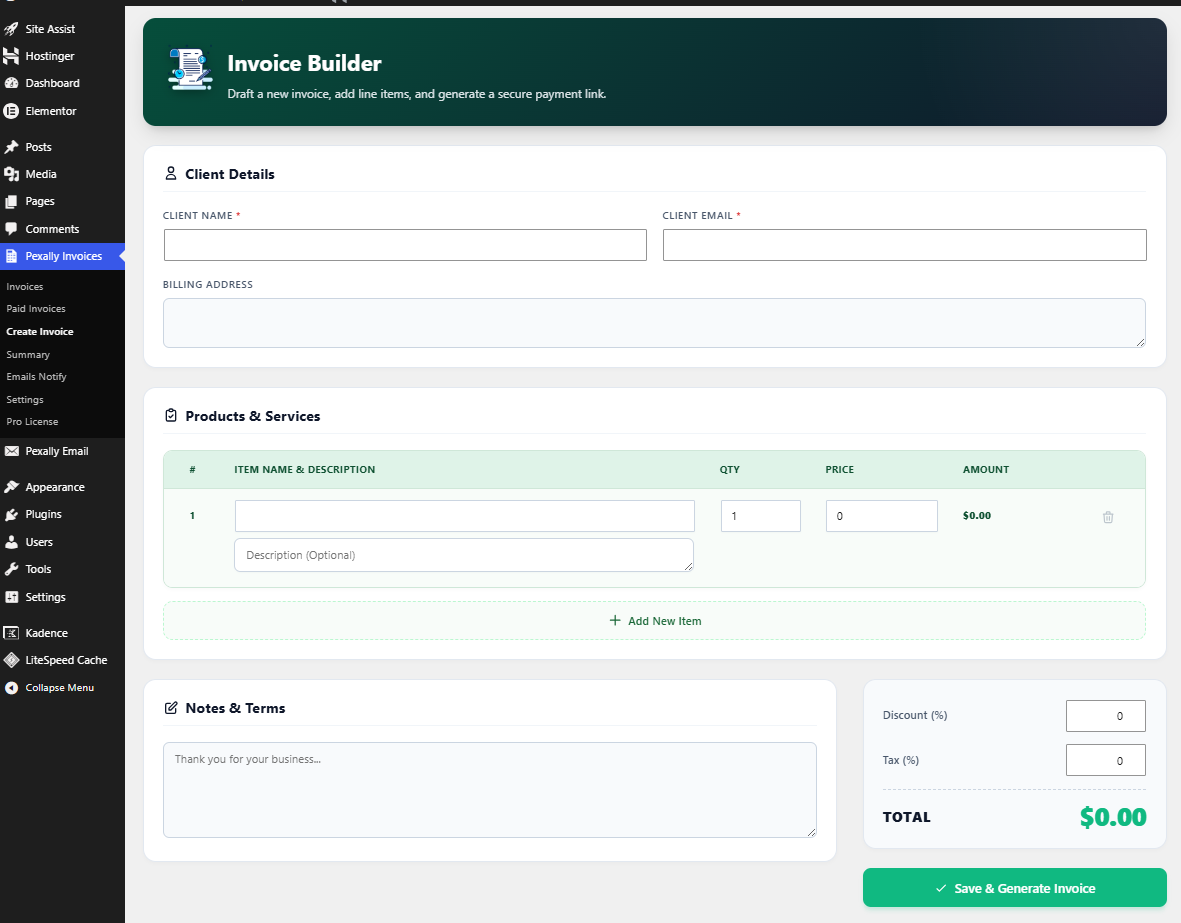1181x923 pixels.
Task: Click the Appearance paintbrush icon
Action: (11, 487)
